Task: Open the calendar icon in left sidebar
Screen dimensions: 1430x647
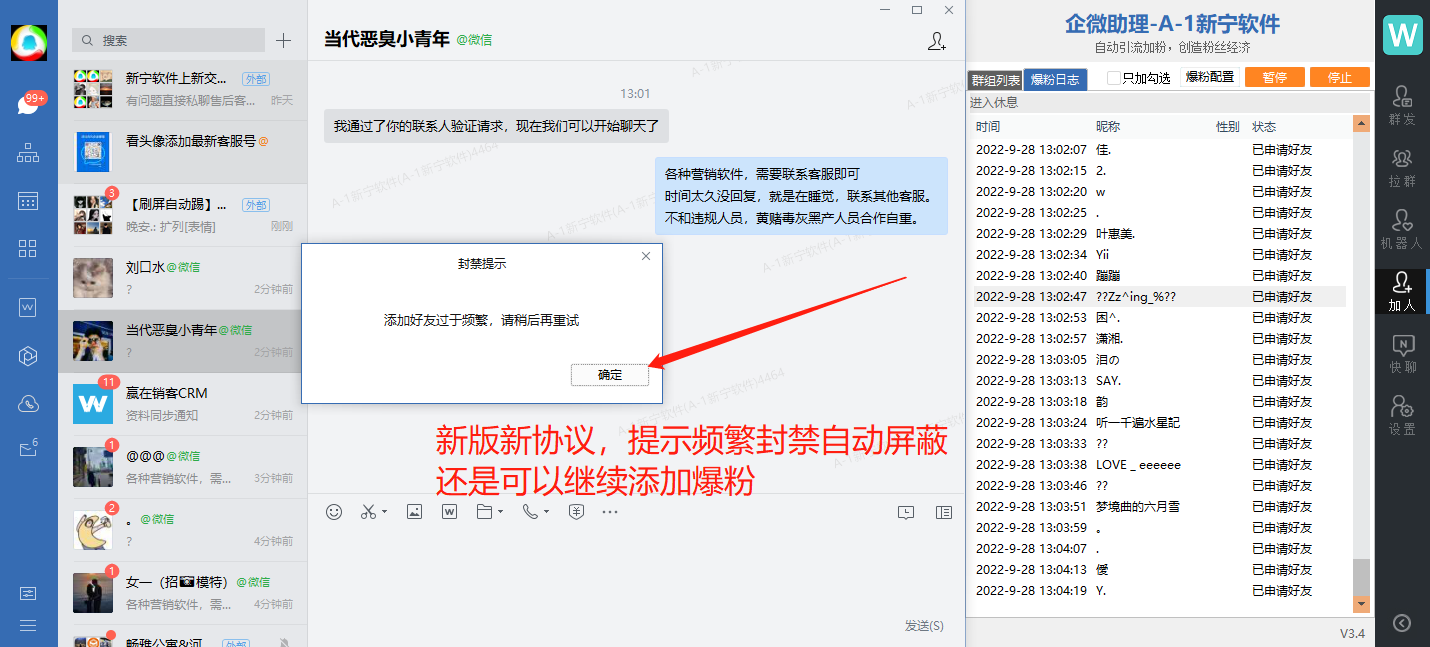Action: click(28, 201)
